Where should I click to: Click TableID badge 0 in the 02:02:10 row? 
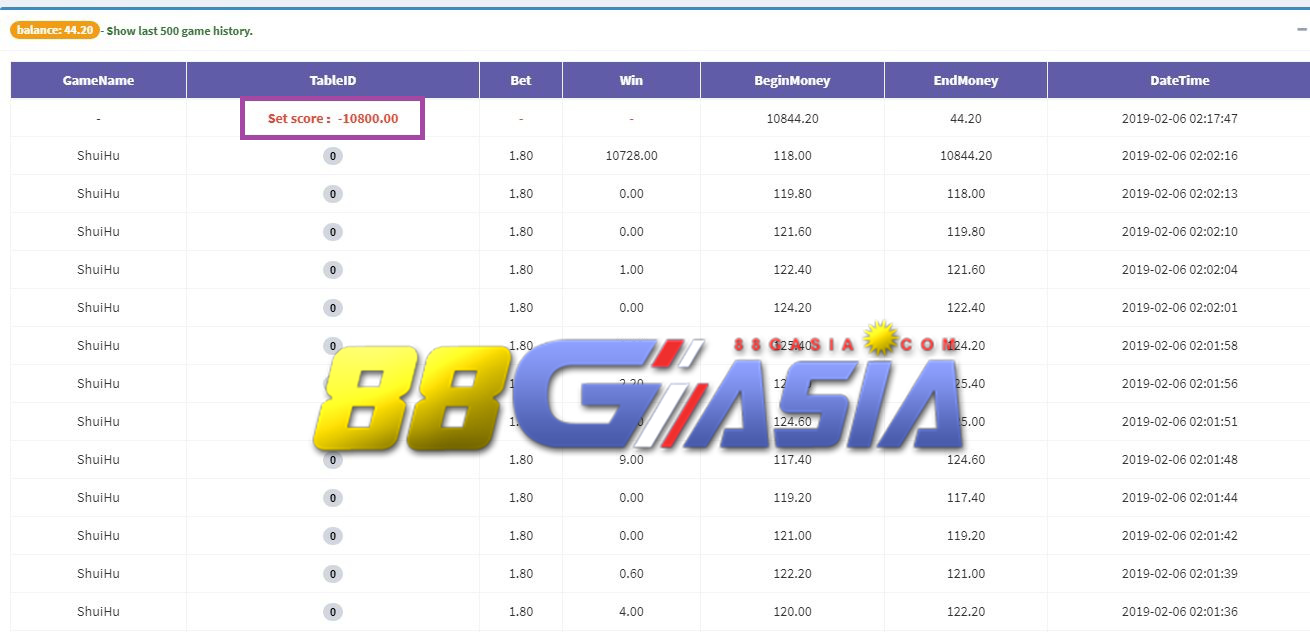point(333,232)
